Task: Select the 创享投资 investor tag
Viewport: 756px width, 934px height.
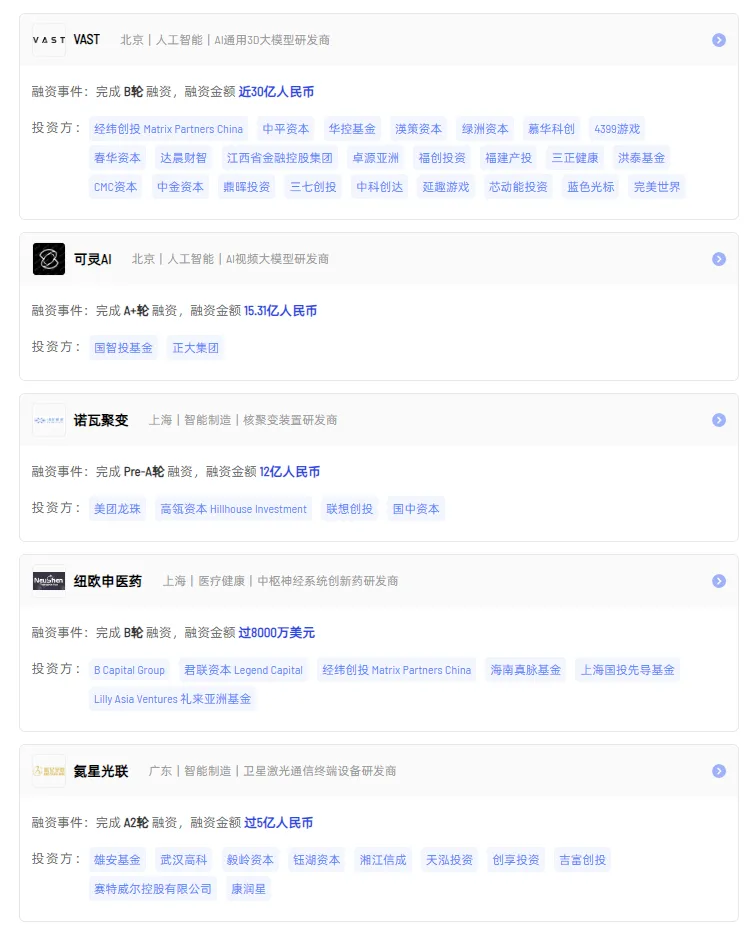Action: tap(516, 860)
